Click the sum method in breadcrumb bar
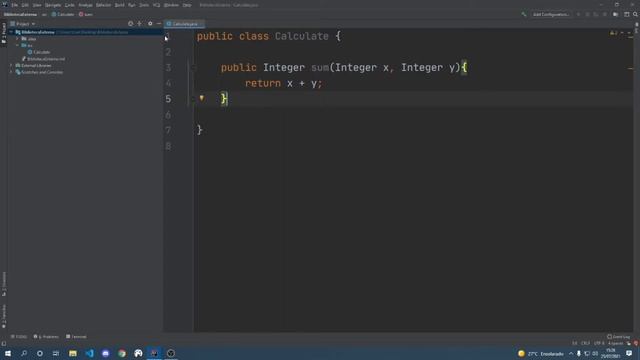The image size is (640, 360). point(86,14)
